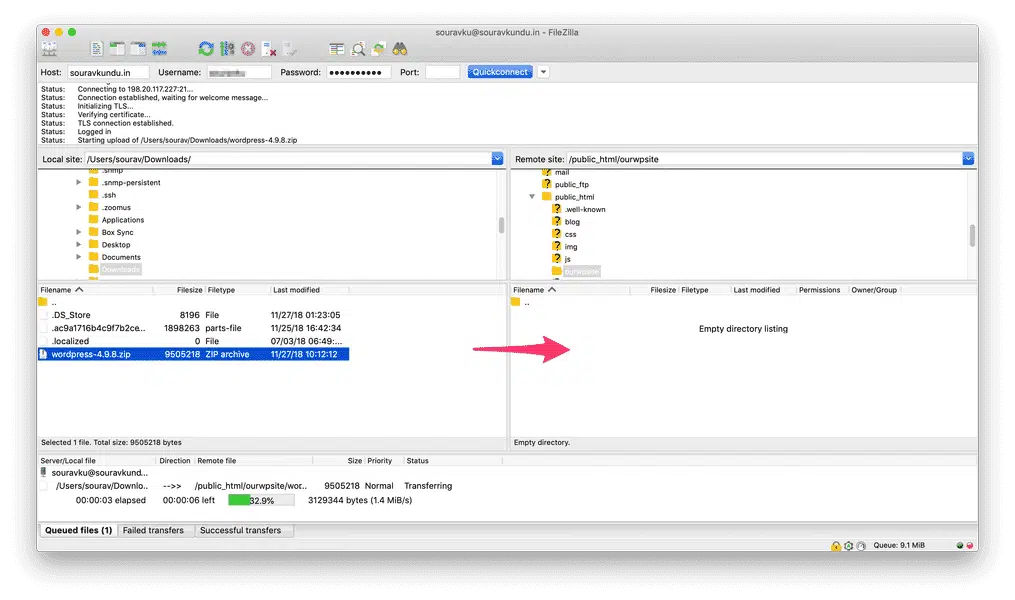1015x600 pixels.
Task: Expand the Documents folder in local tree
Action: [79, 257]
